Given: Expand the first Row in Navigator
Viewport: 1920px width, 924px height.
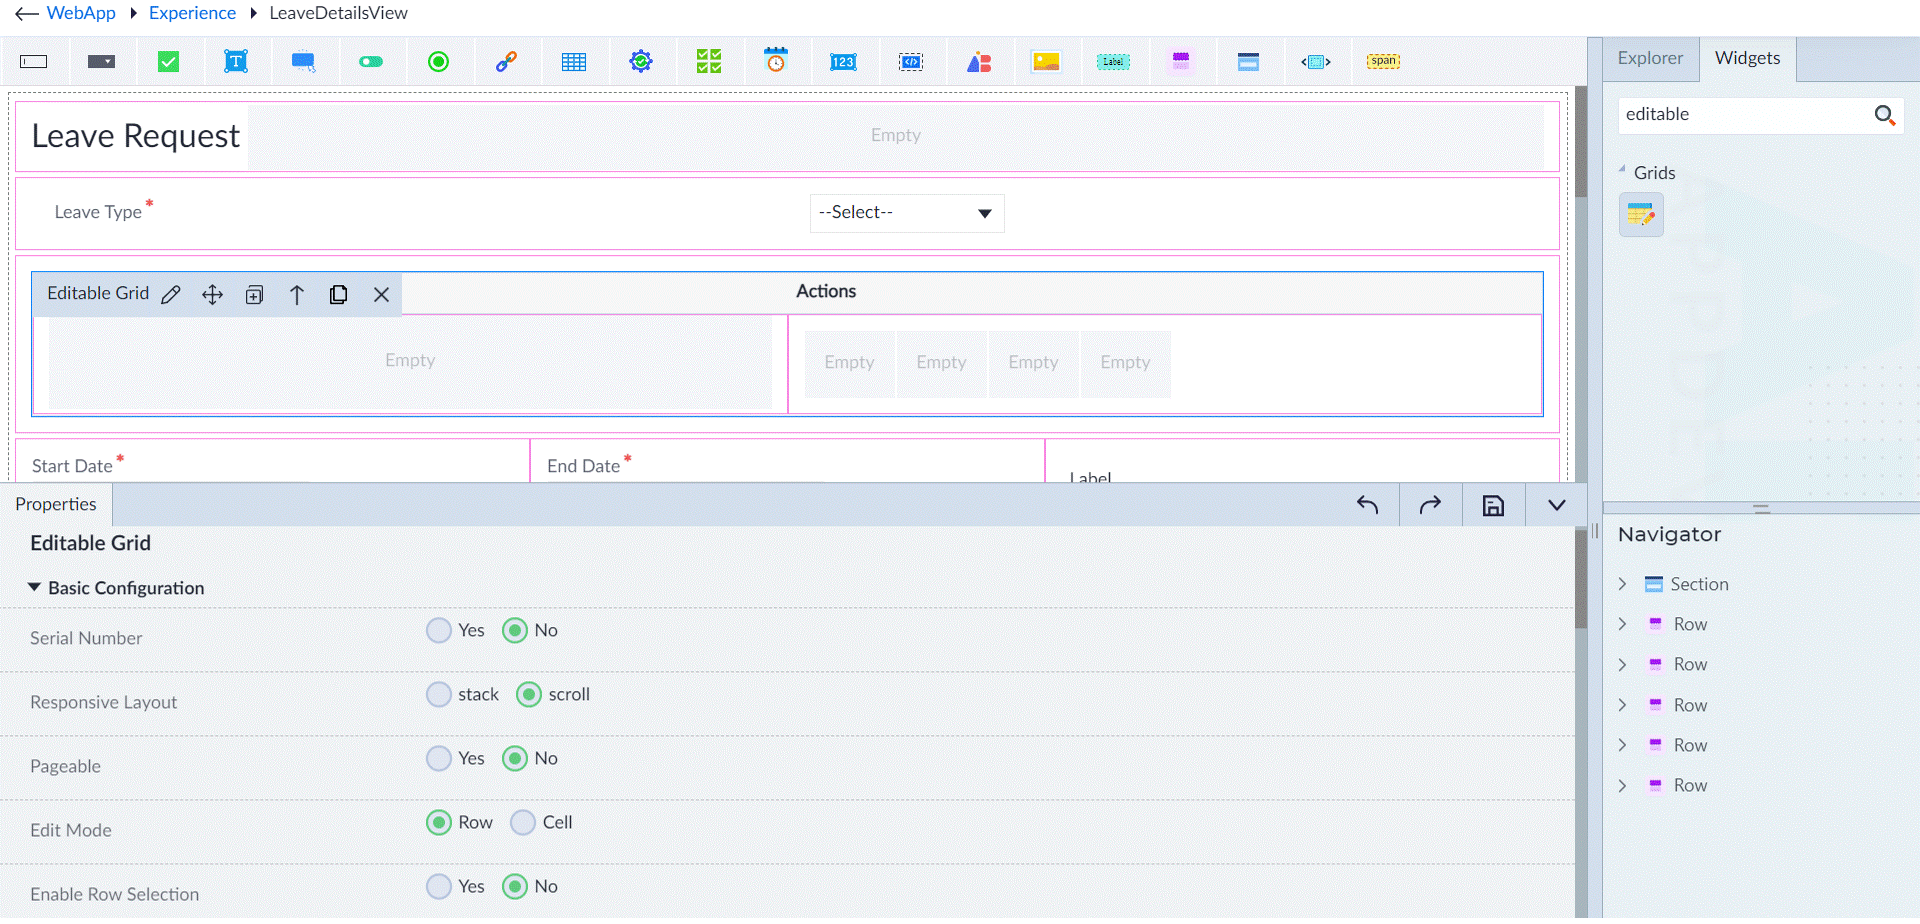Looking at the screenshot, I should pos(1622,624).
